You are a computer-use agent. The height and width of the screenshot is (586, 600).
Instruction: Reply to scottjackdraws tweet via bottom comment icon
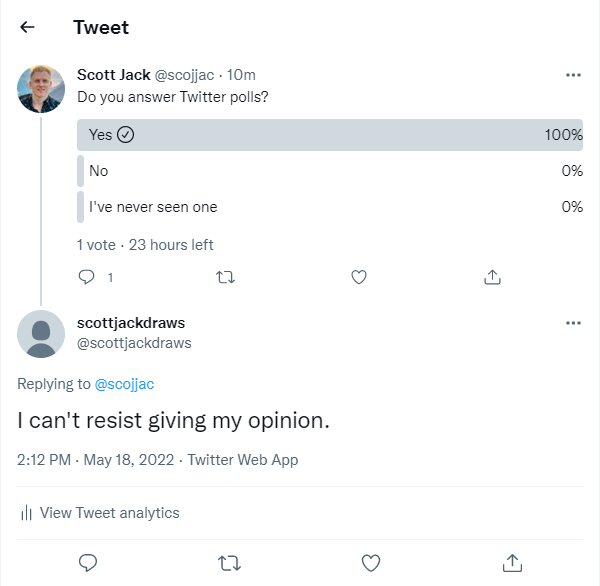point(88,563)
